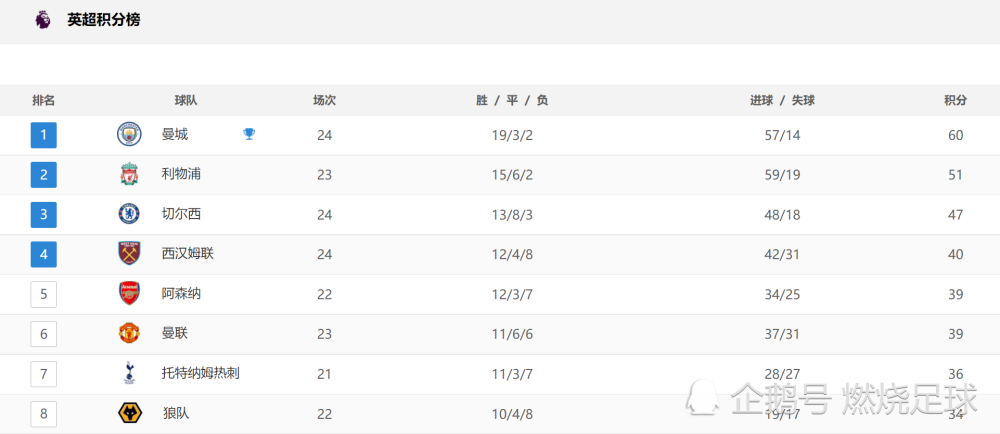Click the Liverpool club crest
The width and height of the screenshot is (1000, 434).
point(129,175)
